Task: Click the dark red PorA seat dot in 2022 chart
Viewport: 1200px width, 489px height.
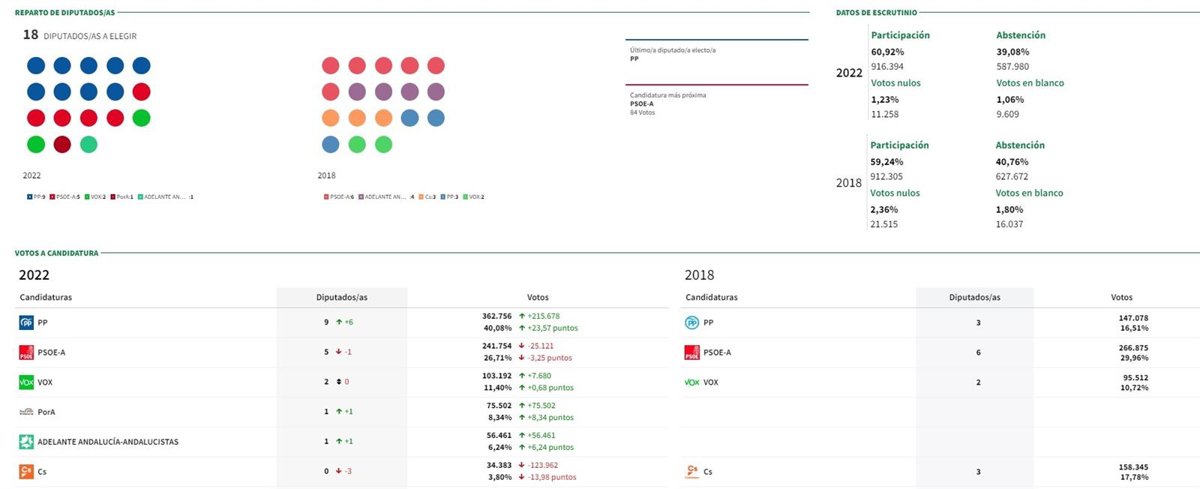Action: 62,144
